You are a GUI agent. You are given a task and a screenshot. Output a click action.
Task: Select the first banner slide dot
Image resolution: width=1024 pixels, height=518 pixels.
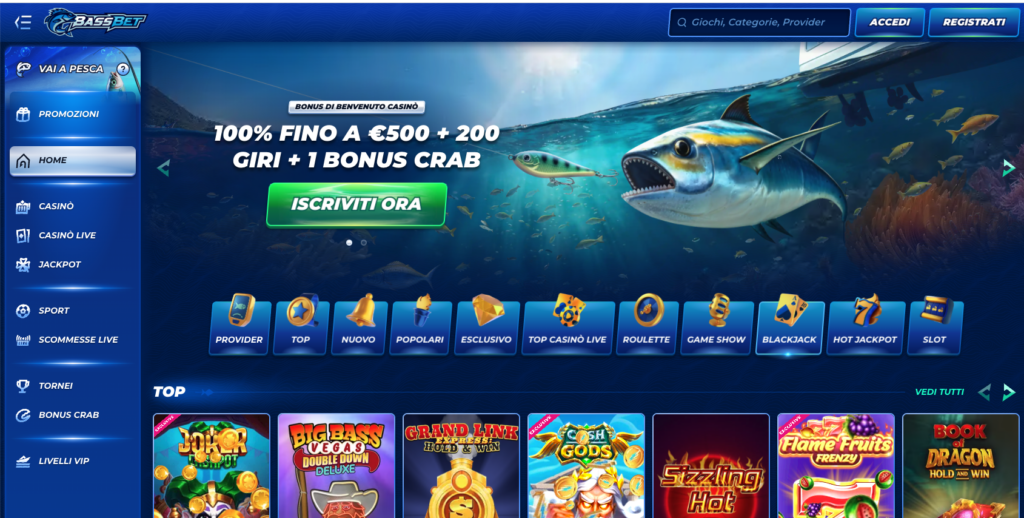[349, 242]
